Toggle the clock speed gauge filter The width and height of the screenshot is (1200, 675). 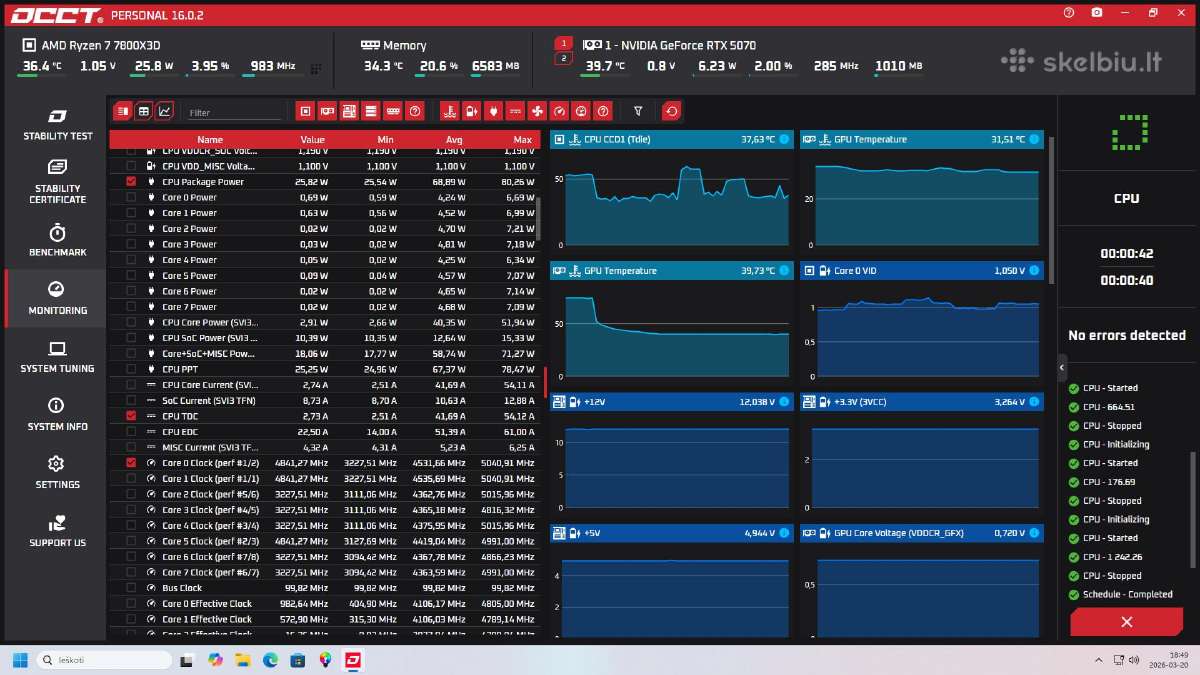point(559,111)
